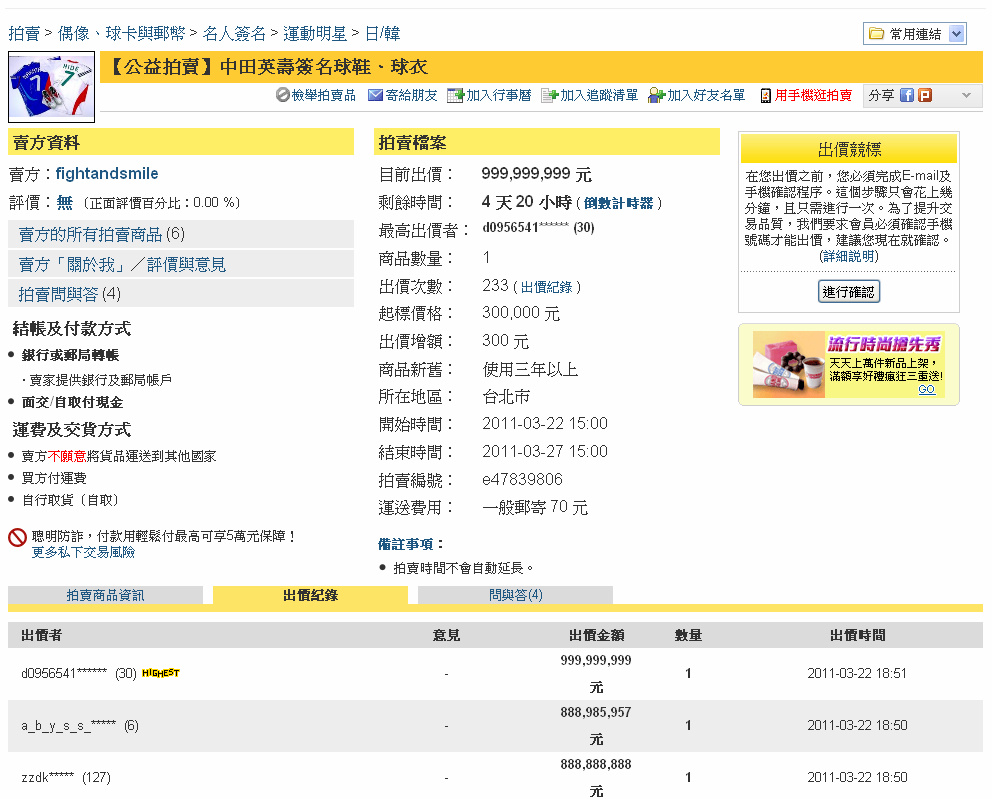
Task: Click the mobile phone icon for 用手機逛拍賣
Action: pyautogui.click(x=766, y=96)
